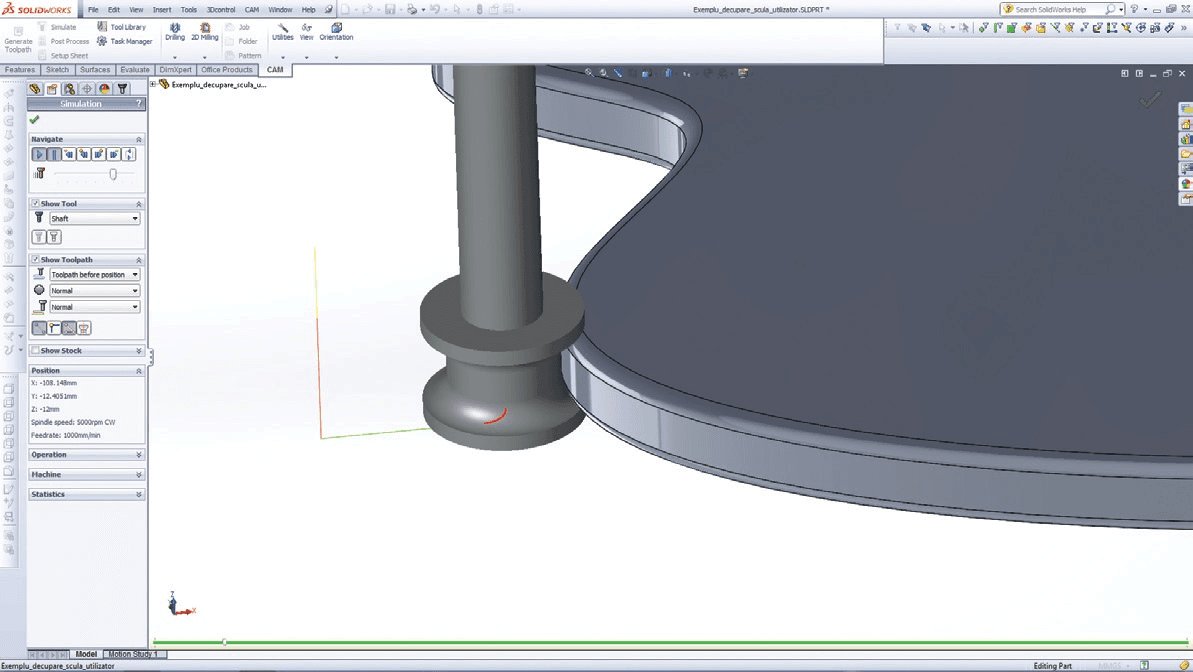The height and width of the screenshot is (672, 1193).
Task: Collapse the Position section
Action: point(138,371)
